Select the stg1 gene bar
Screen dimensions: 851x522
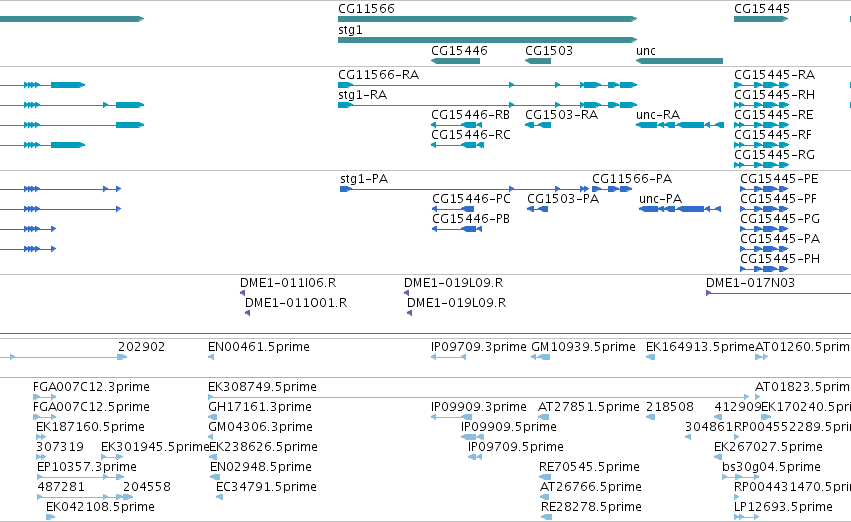click(487, 40)
